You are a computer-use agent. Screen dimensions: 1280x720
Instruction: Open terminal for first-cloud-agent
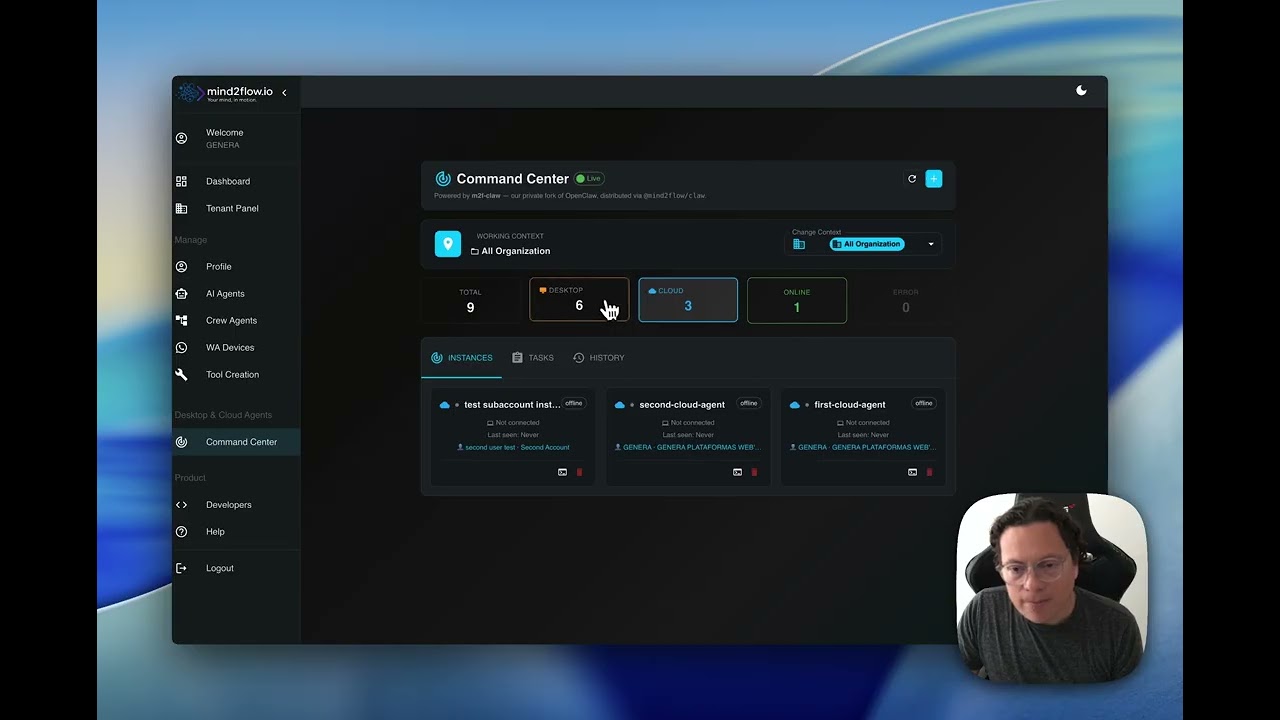pos(912,472)
